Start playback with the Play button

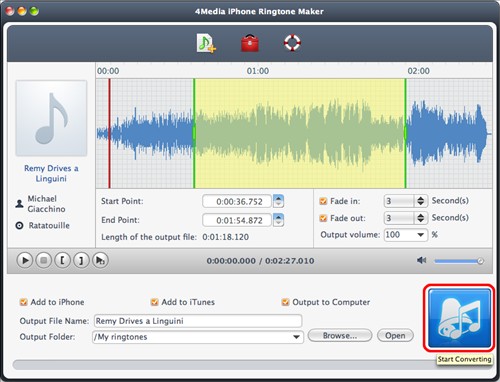pos(25,260)
